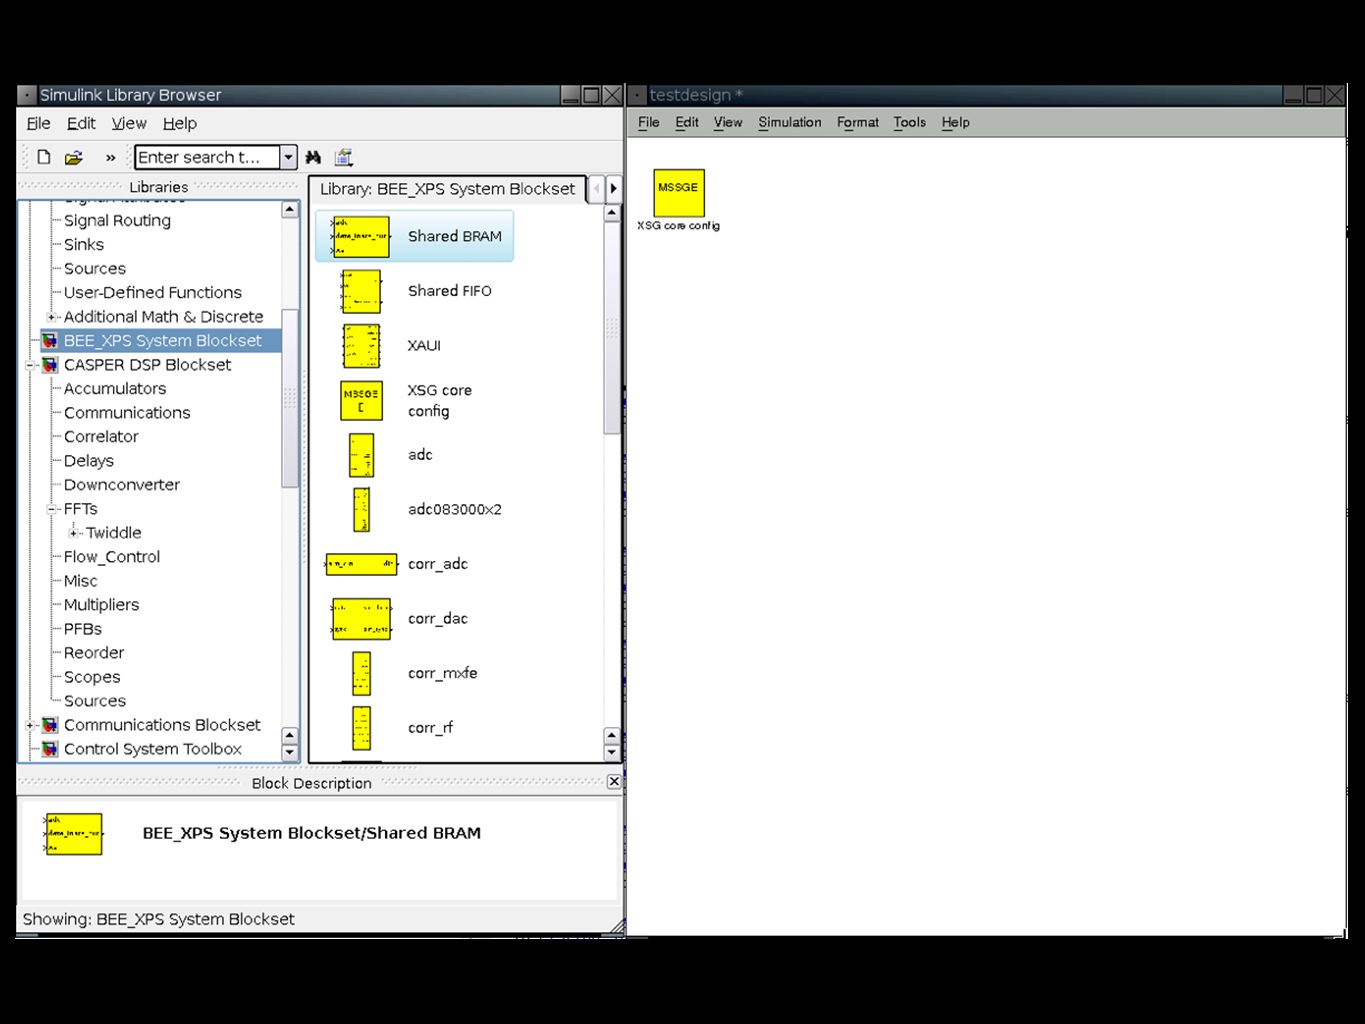1365x1024 pixels.
Task: Click libraries tree bottom scroll down arrow
Action: pos(290,753)
